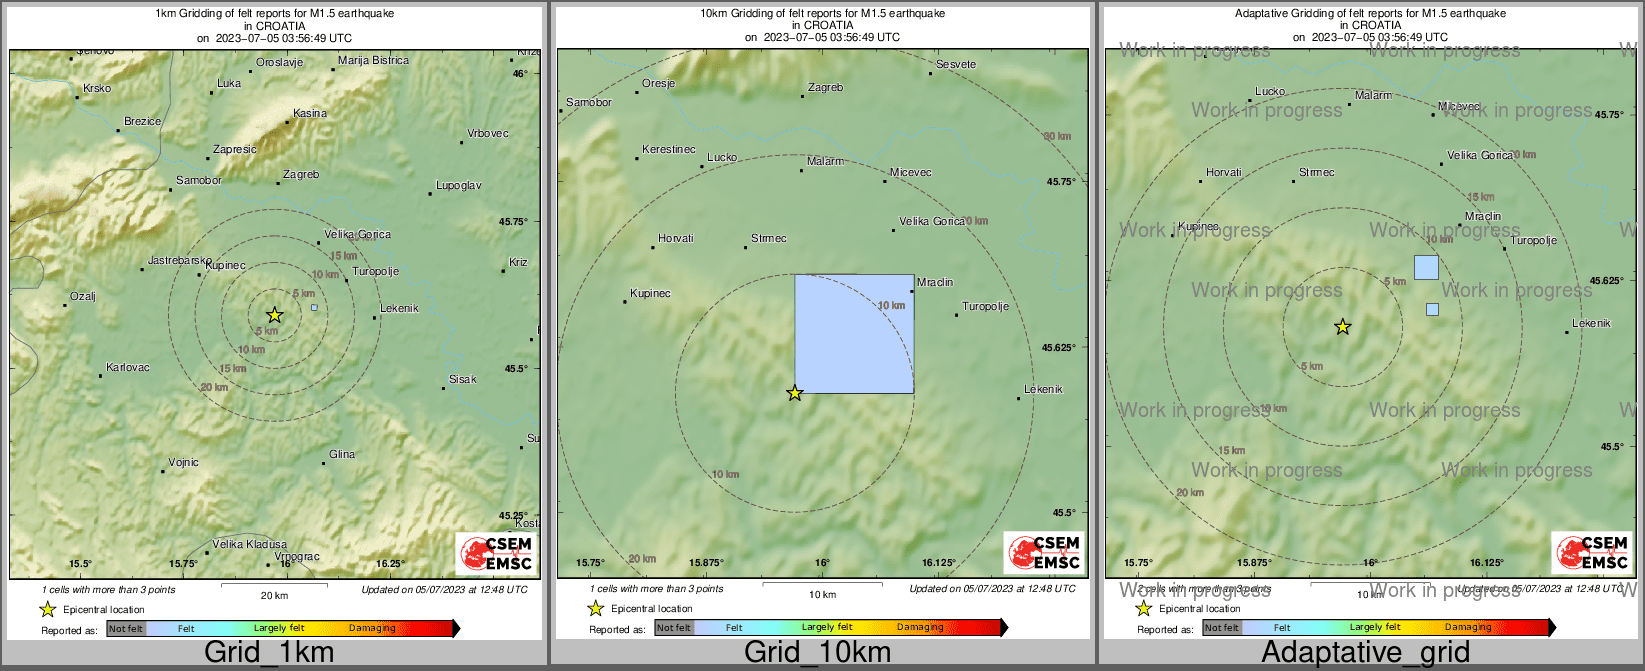Click the 'Damaging' red segment in the Grid_1km legend
The height and width of the screenshot is (671, 1645).
(372, 629)
